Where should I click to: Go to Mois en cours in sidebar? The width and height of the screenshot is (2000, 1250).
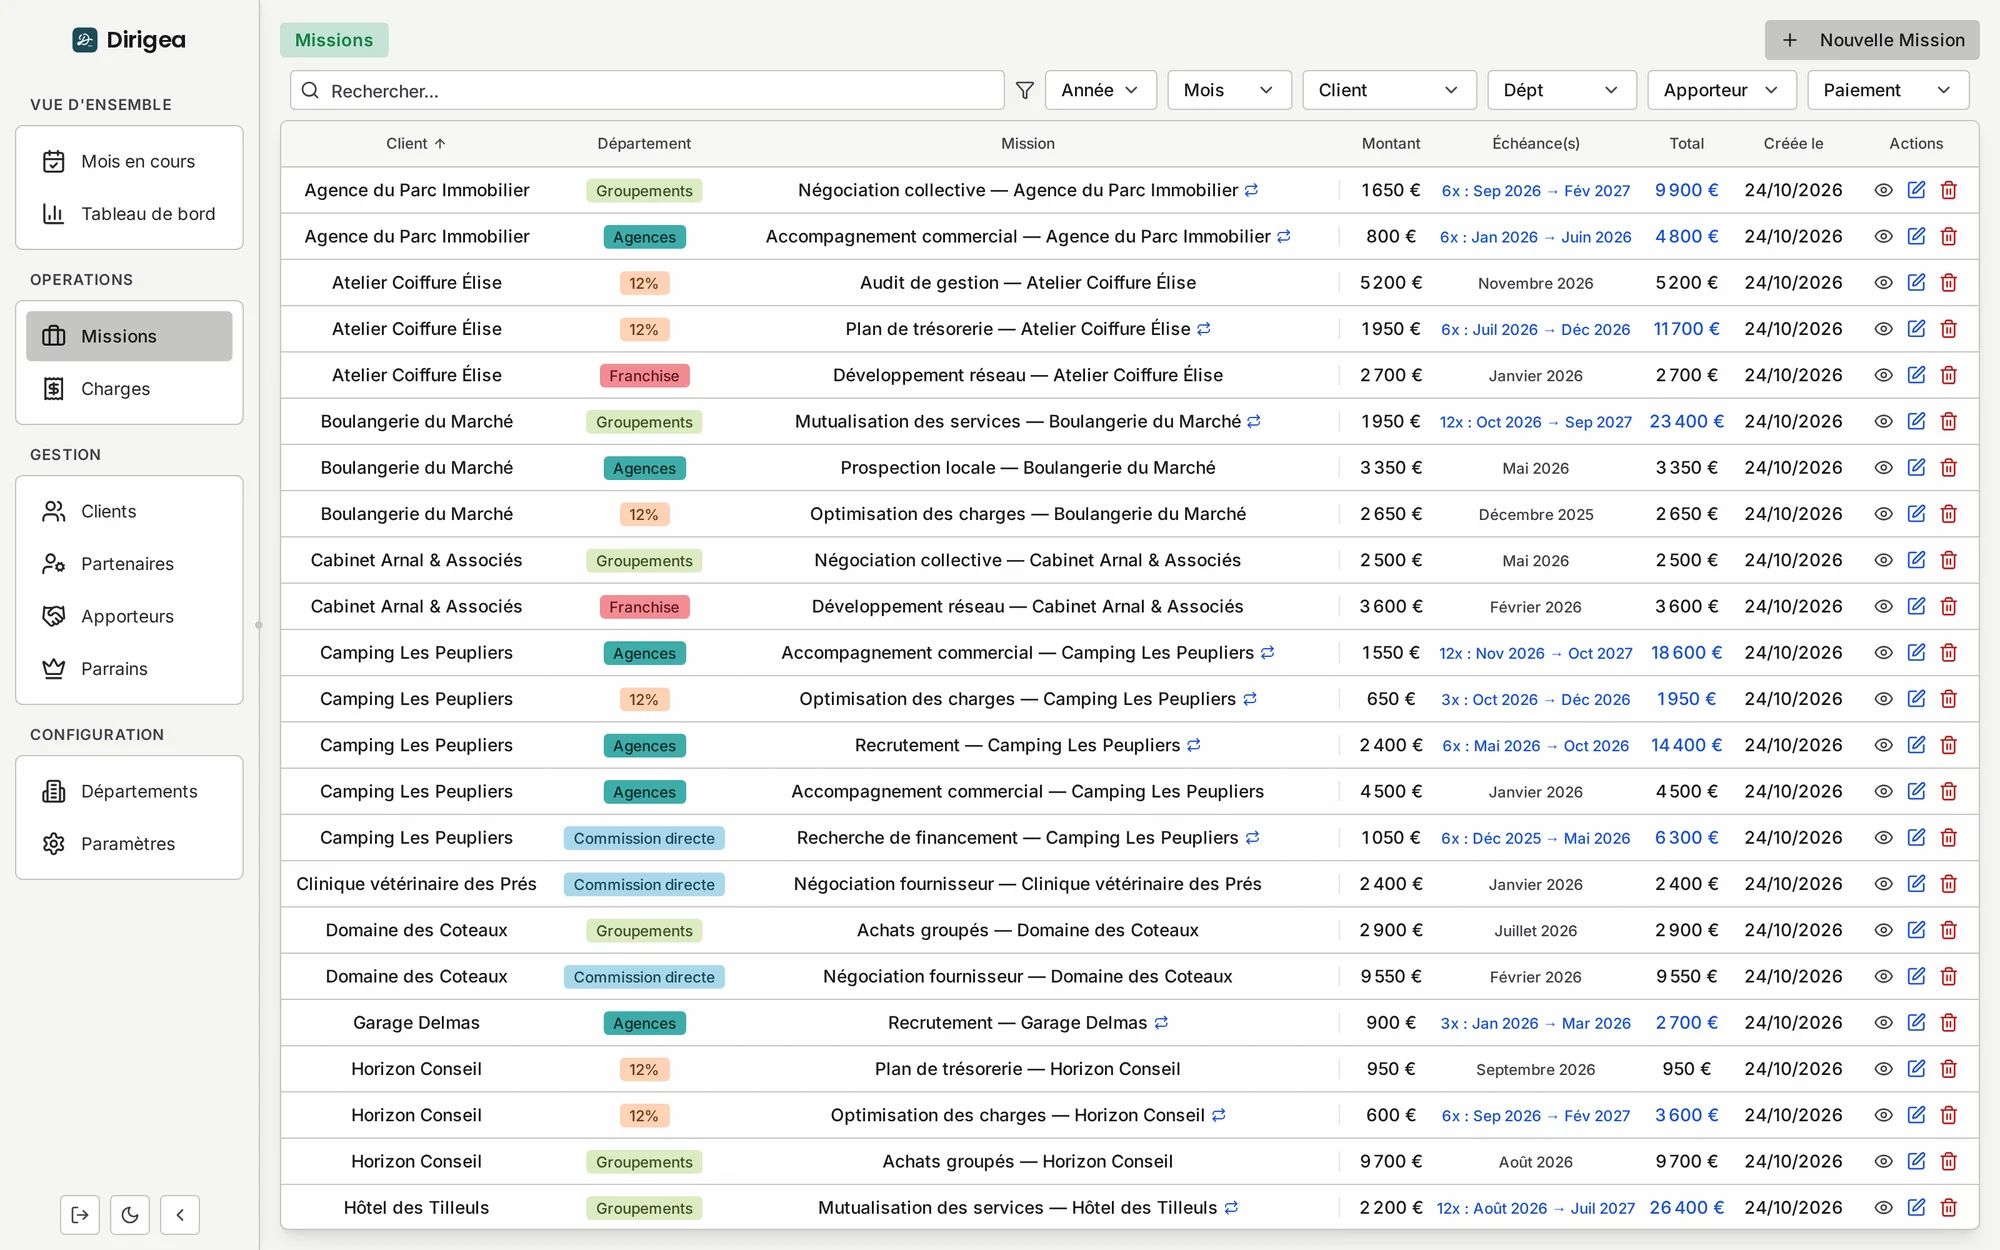(129, 161)
